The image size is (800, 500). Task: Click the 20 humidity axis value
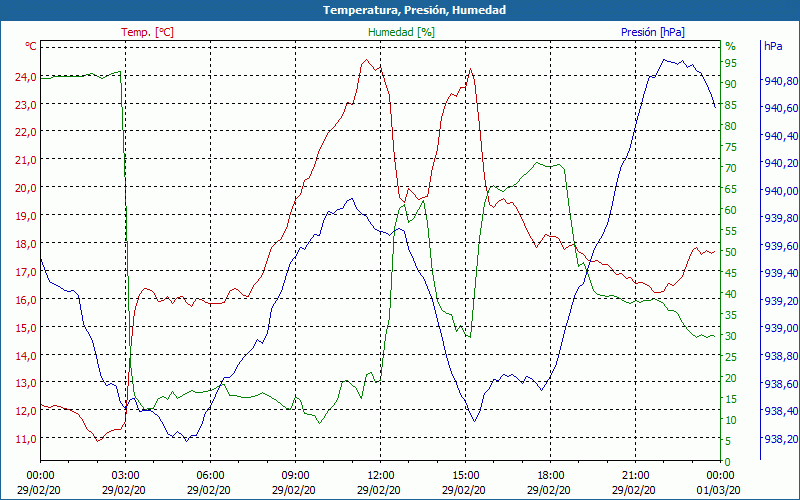[x=731, y=378]
